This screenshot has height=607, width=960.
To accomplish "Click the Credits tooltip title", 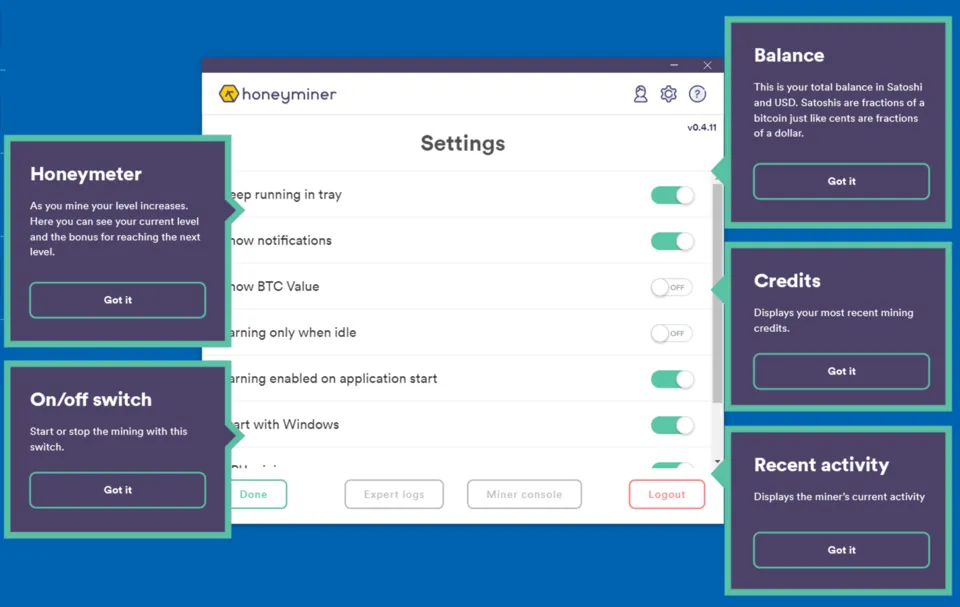I will (787, 281).
